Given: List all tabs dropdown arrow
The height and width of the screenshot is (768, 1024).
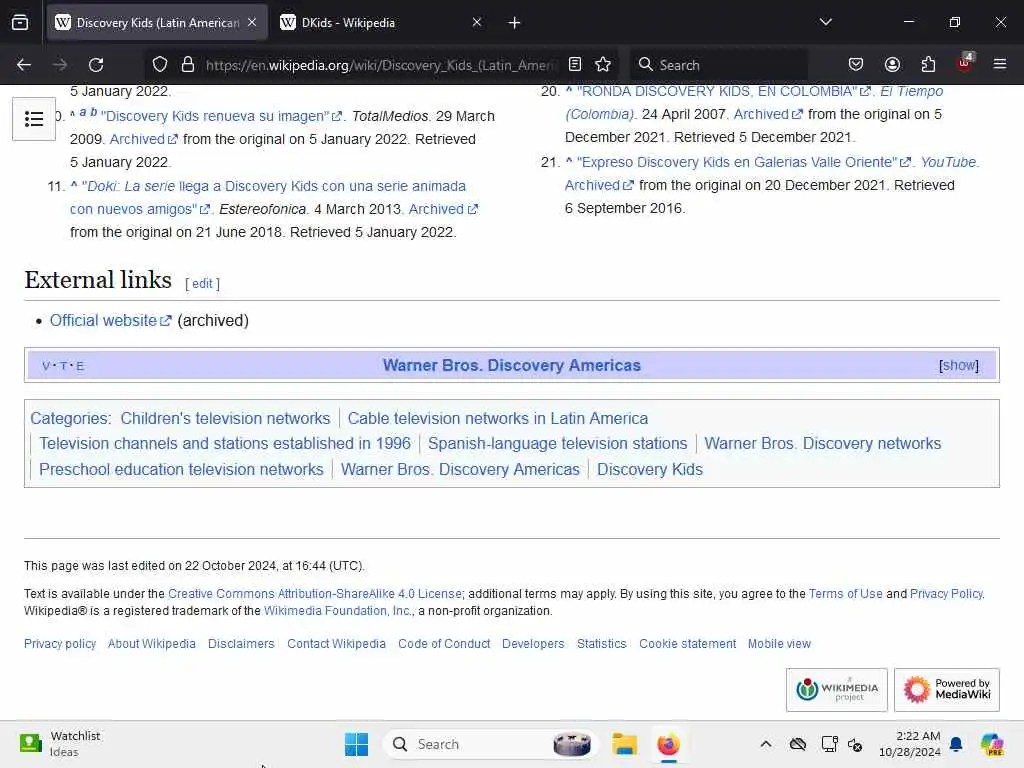Looking at the screenshot, I should pyautogui.click(x=825, y=22).
